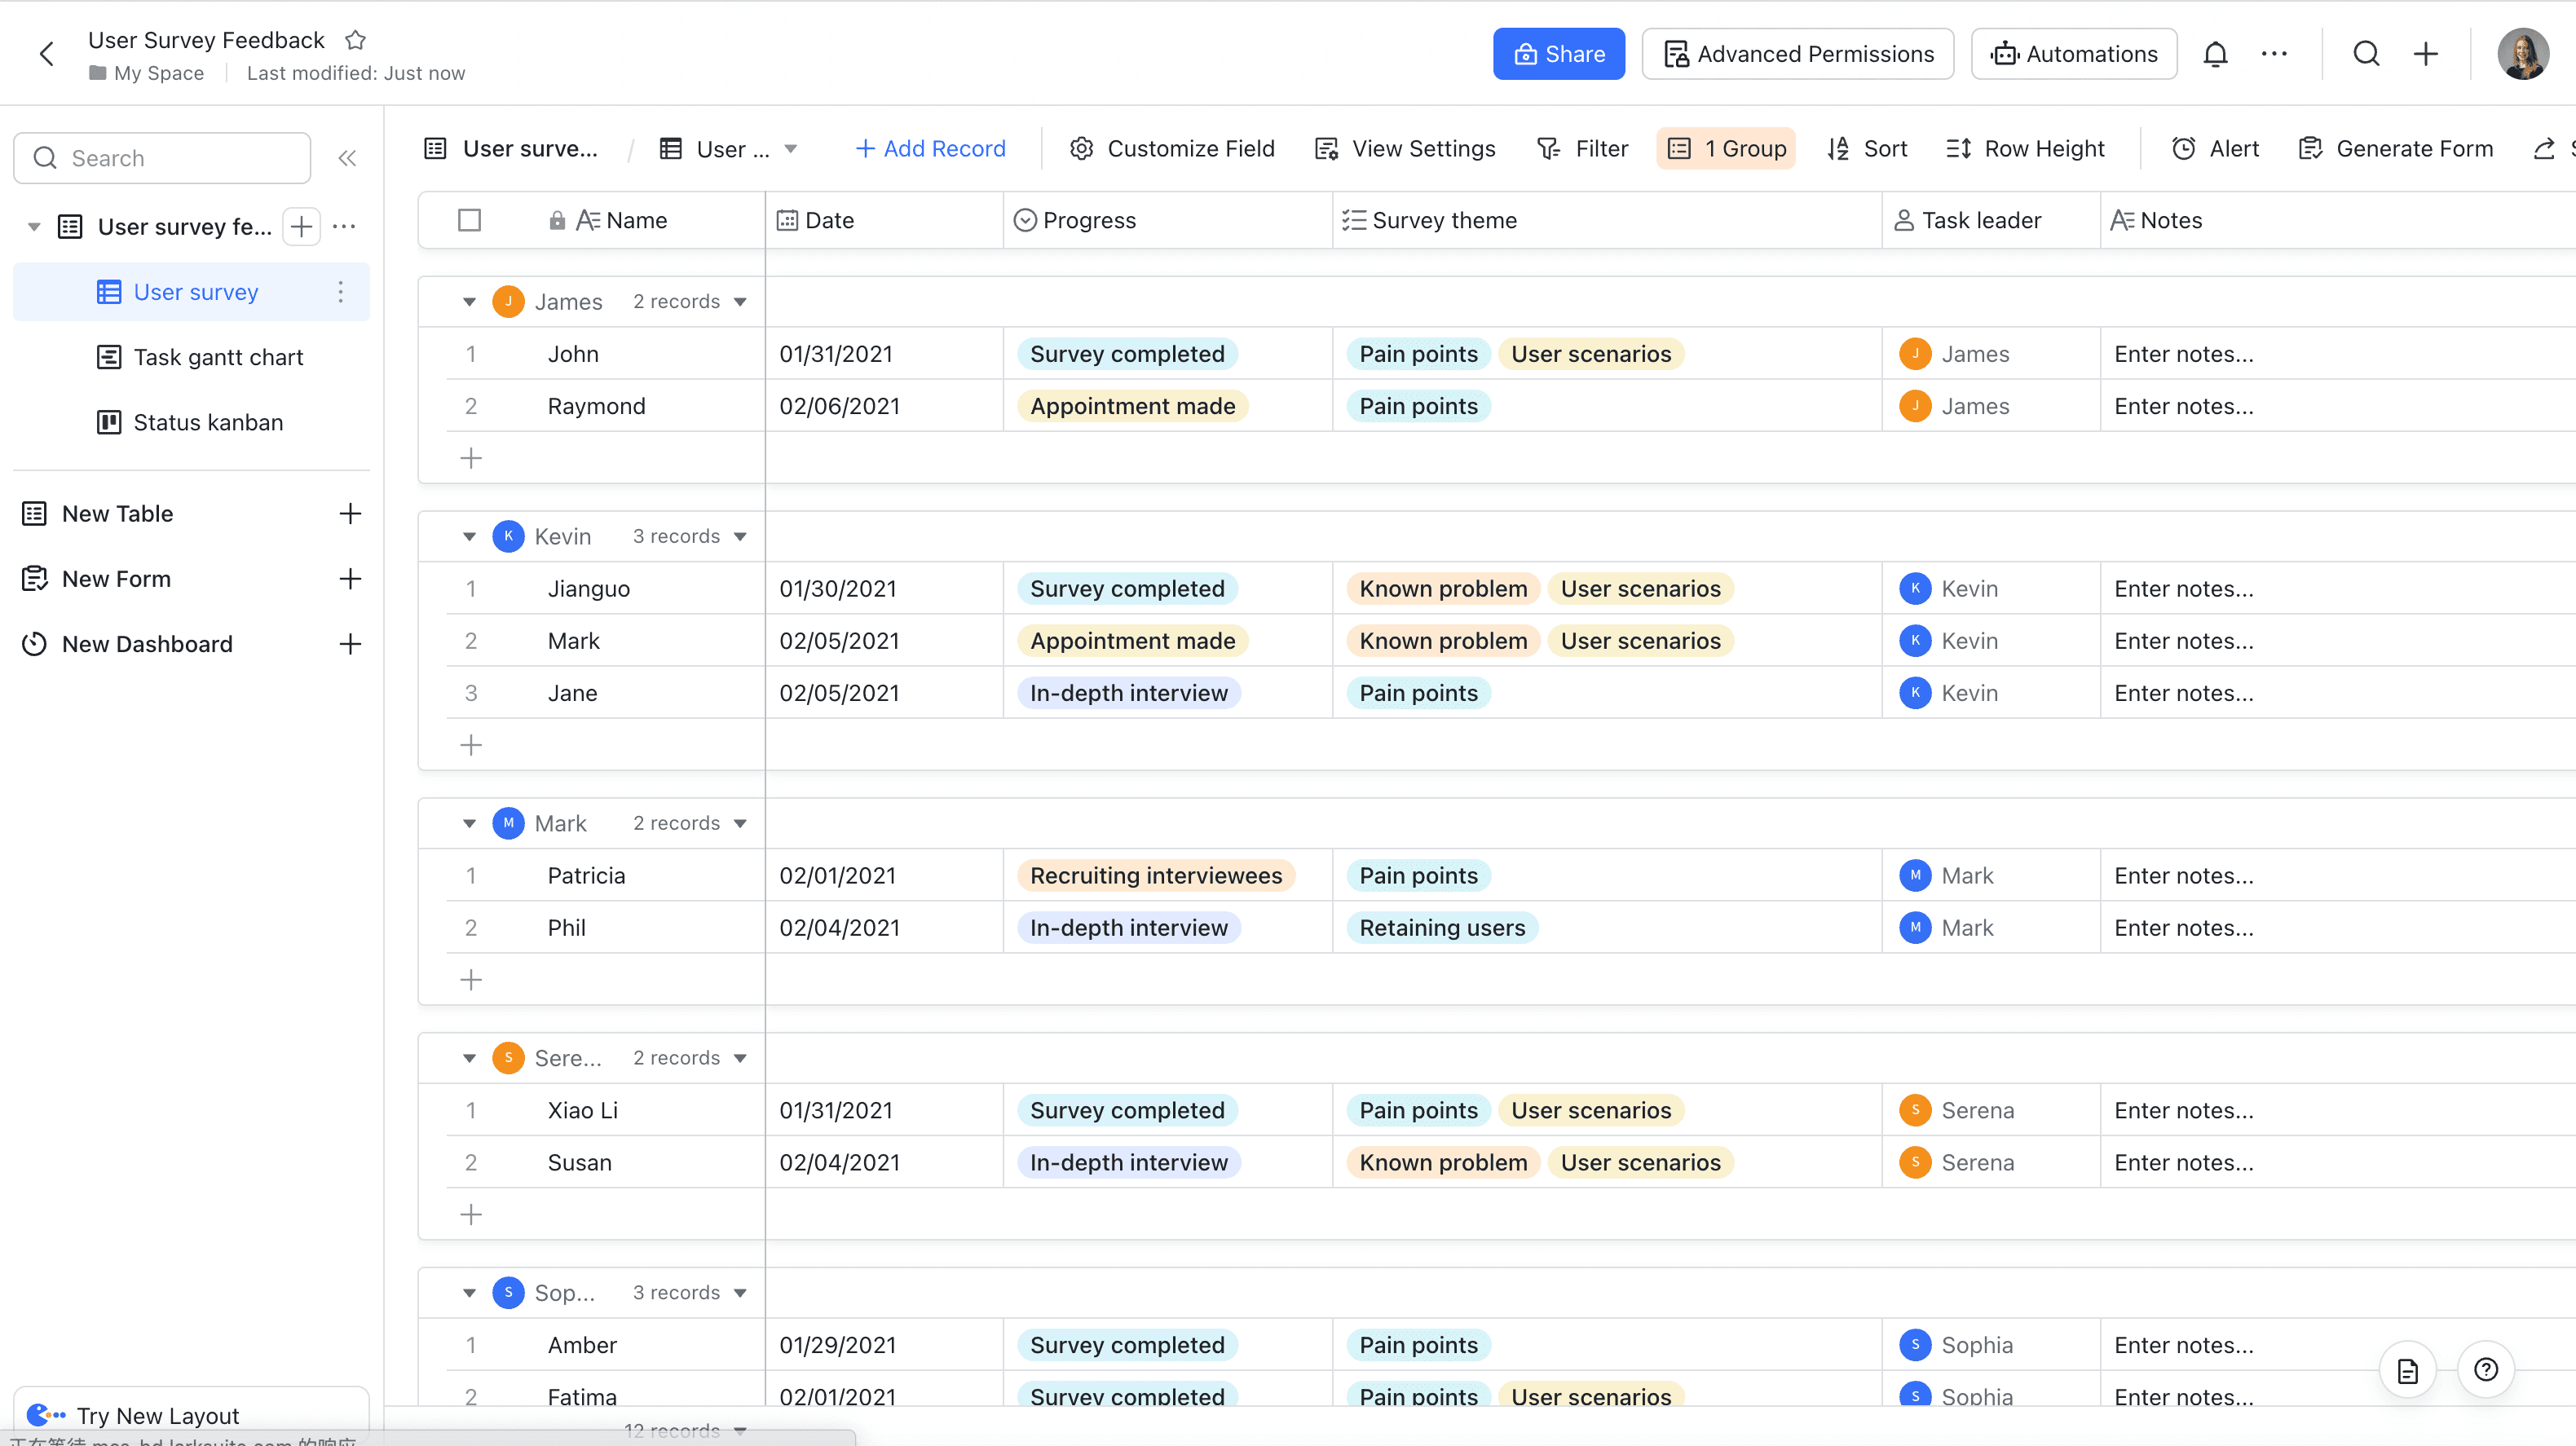Collapse the sidebar with double-chevron icon
Viewport: 2576px width, 1446px height.
(x=347, y=158)
